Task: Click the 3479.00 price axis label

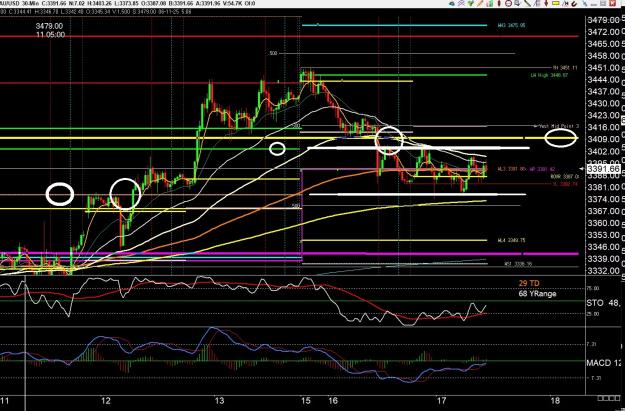Action: coord(603,20)
